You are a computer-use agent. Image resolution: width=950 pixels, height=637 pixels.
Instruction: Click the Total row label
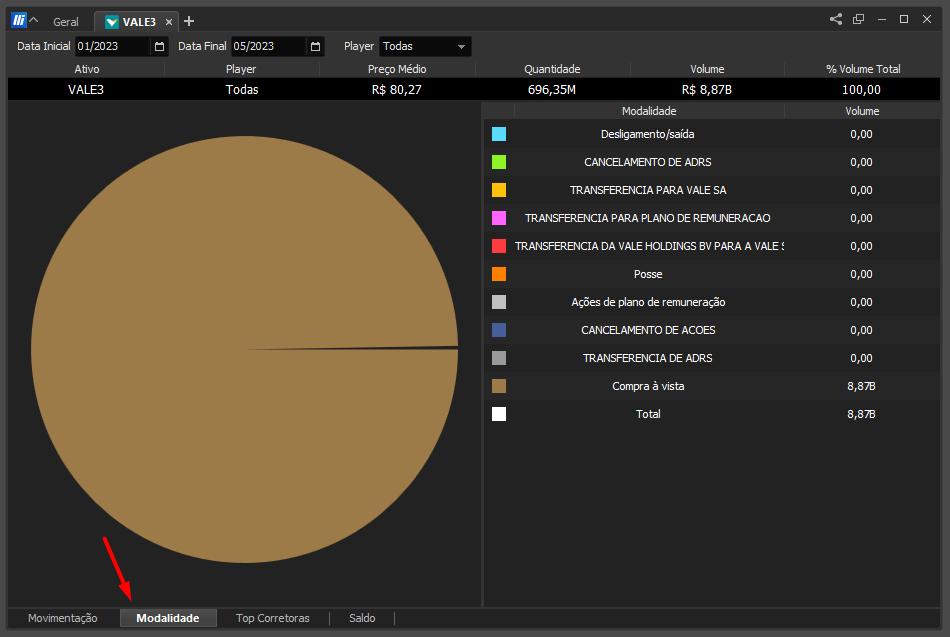pos(648,414)
